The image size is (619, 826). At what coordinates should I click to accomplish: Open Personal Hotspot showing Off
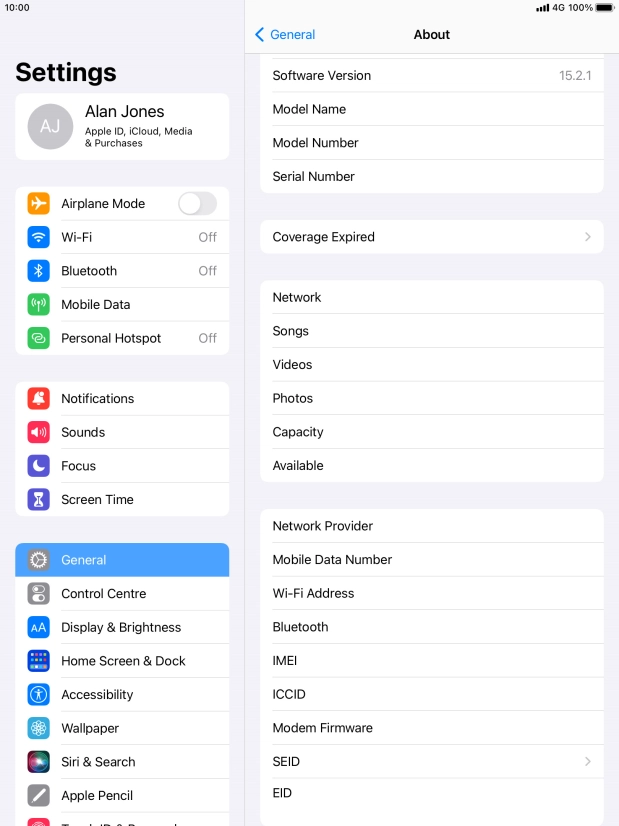122,338
